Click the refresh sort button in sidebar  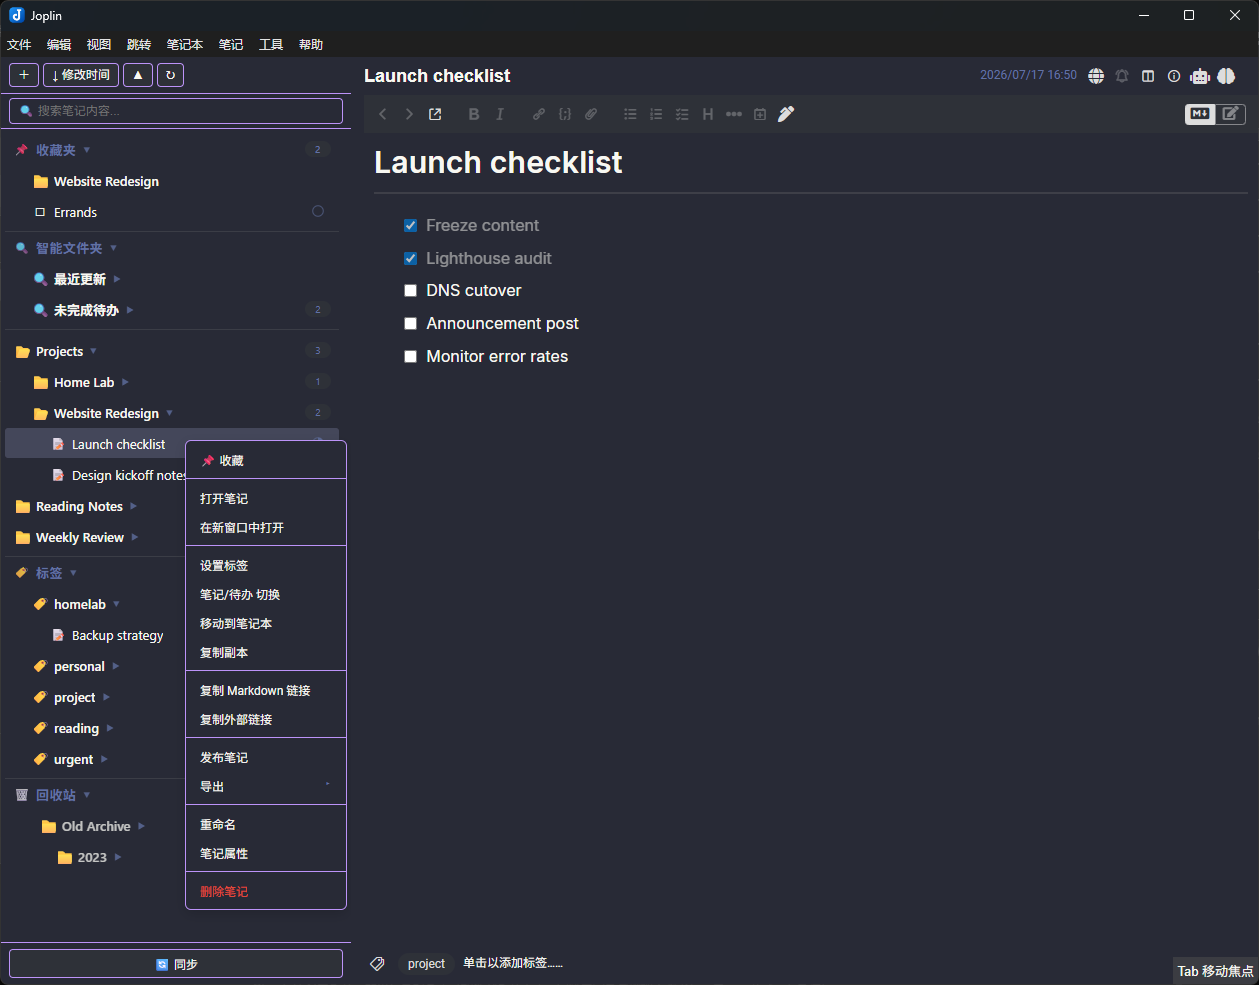point(170,75)
